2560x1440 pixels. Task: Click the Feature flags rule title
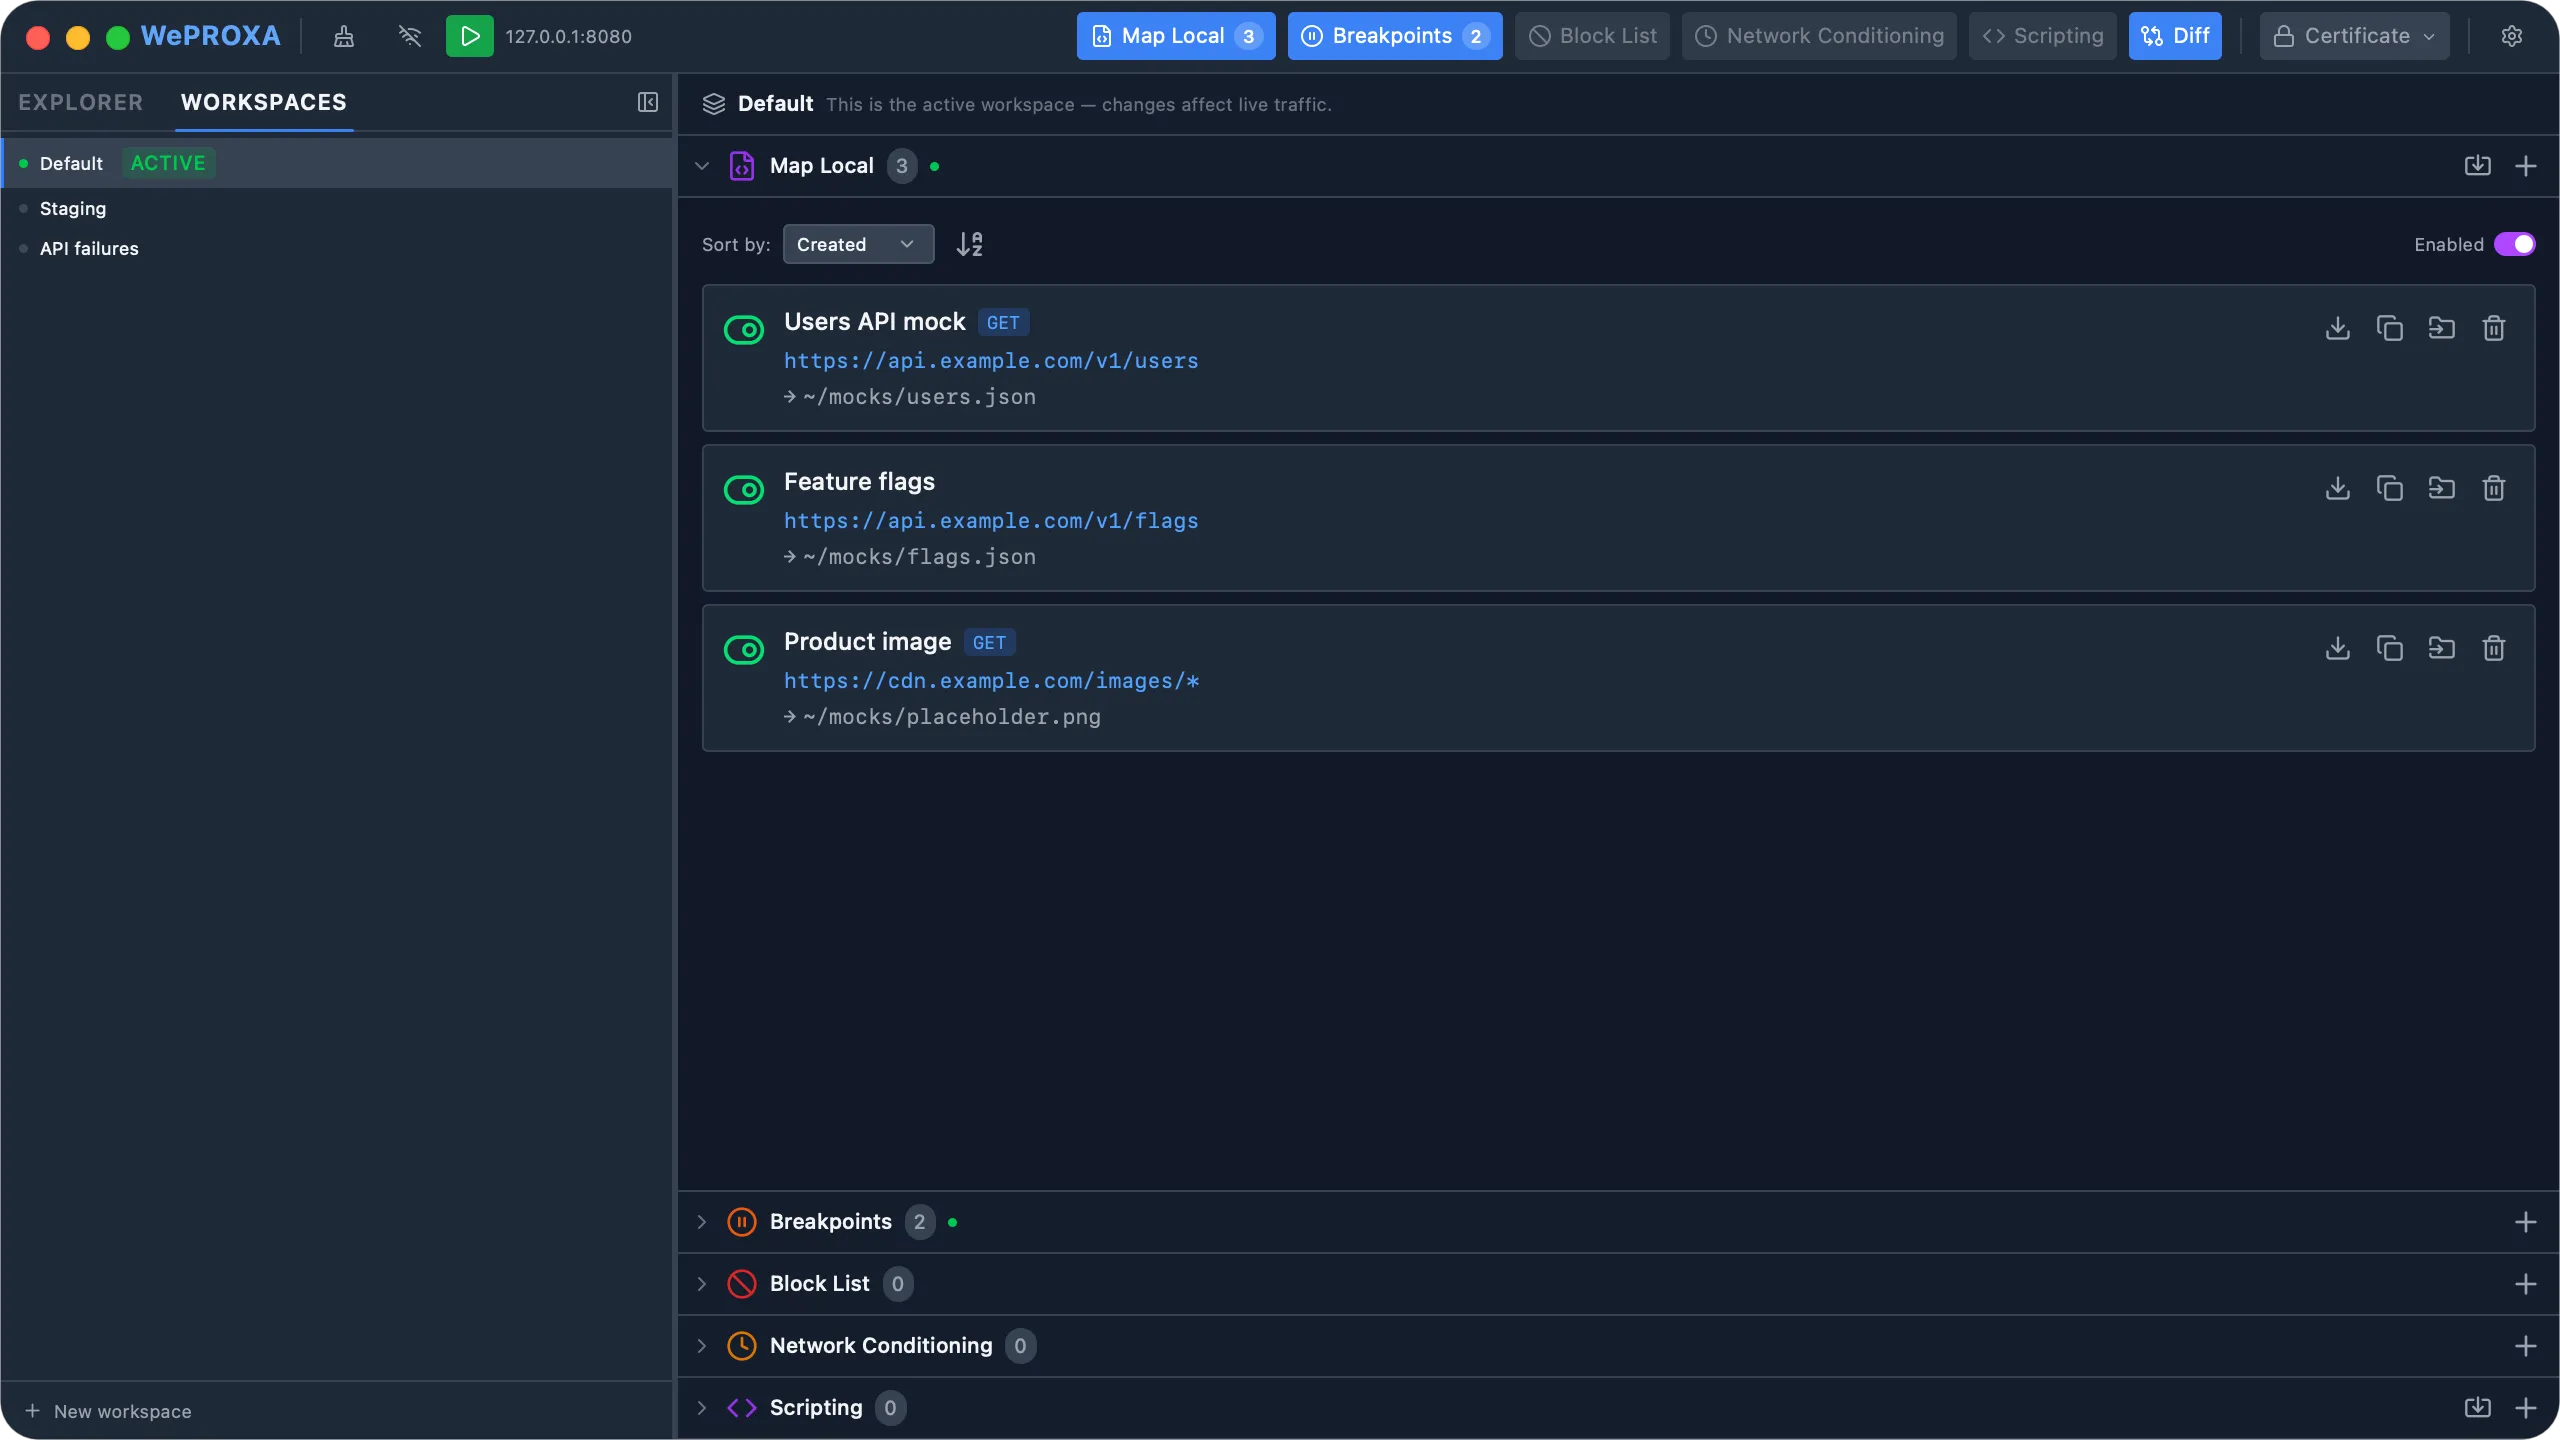pyautogui.click(x=859, y=482)
